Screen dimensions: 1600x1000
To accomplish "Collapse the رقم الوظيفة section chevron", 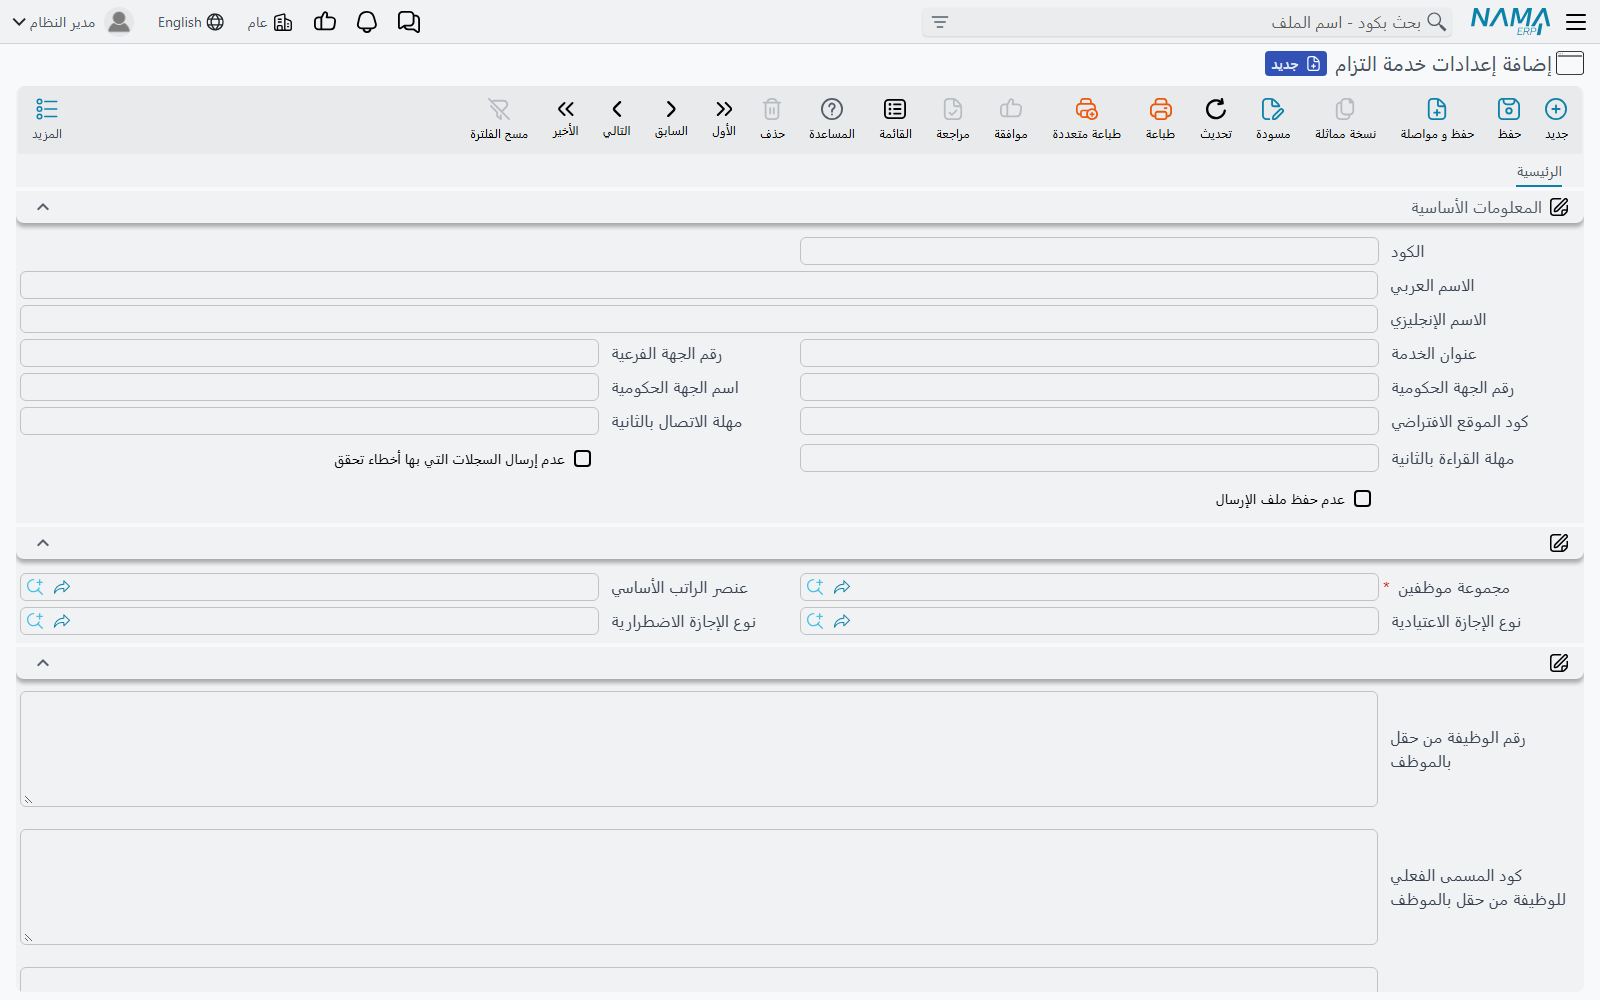I will (43, 663).
